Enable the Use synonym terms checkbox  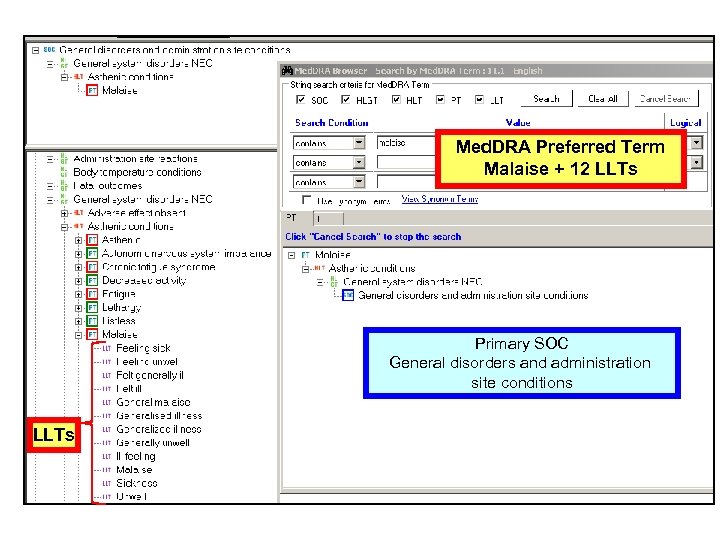[306, 200]
